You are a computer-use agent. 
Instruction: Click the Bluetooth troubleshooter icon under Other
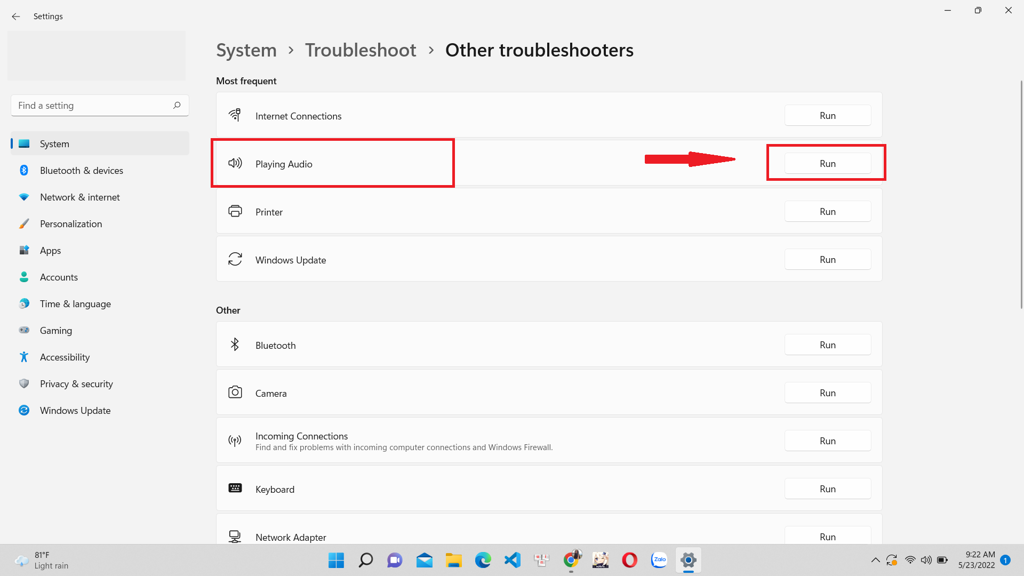click(234, 345)
